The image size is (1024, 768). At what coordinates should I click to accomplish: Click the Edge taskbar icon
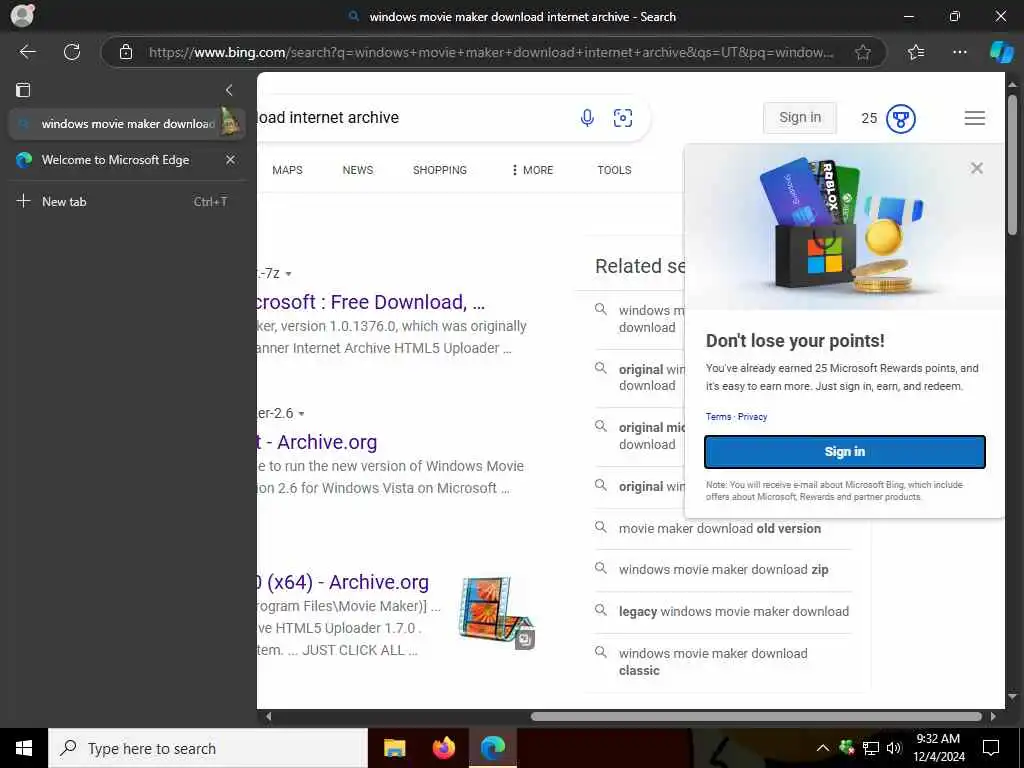(x=493, y=748)
